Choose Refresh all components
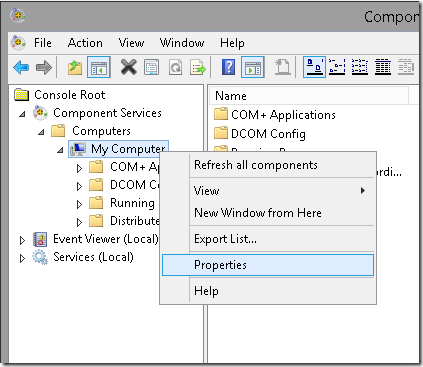 tap(268, 165)
